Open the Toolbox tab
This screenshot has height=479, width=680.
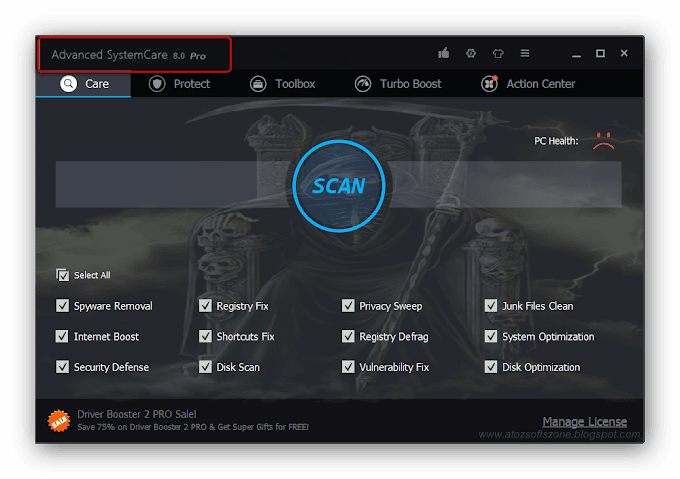pyautogui.click(x=282, y=84)
